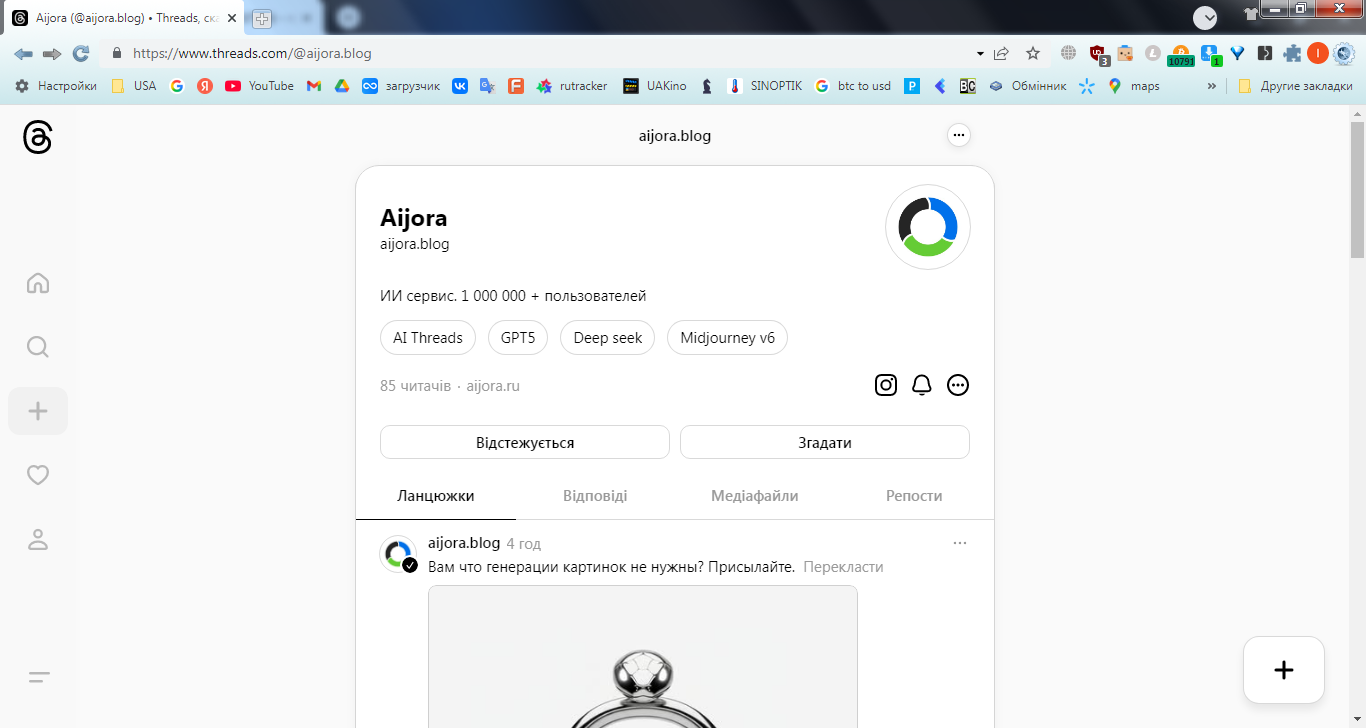Open the download manager extension icon
The width and height of the screenshot is (1366, 728).
point(1210,54)
